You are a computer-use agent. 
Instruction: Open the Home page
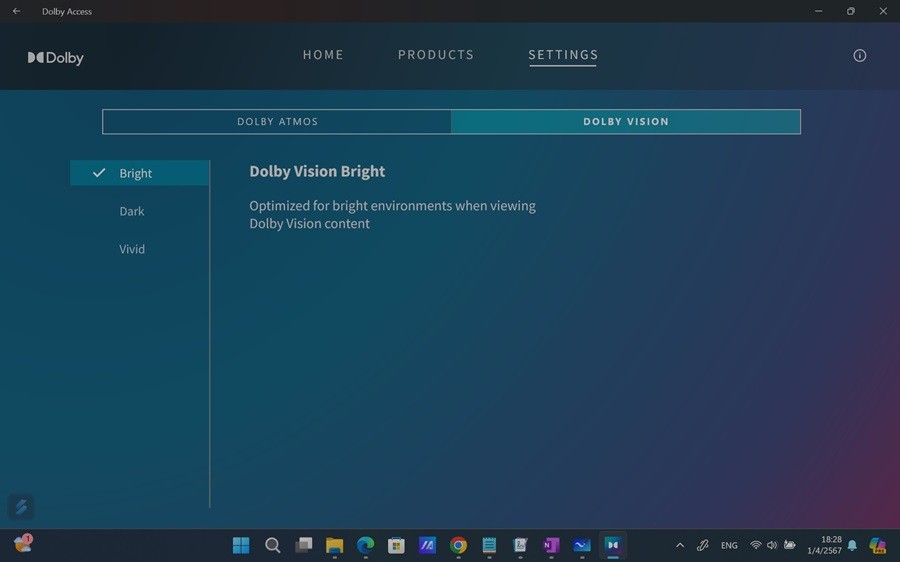click(x=323, y=55)
